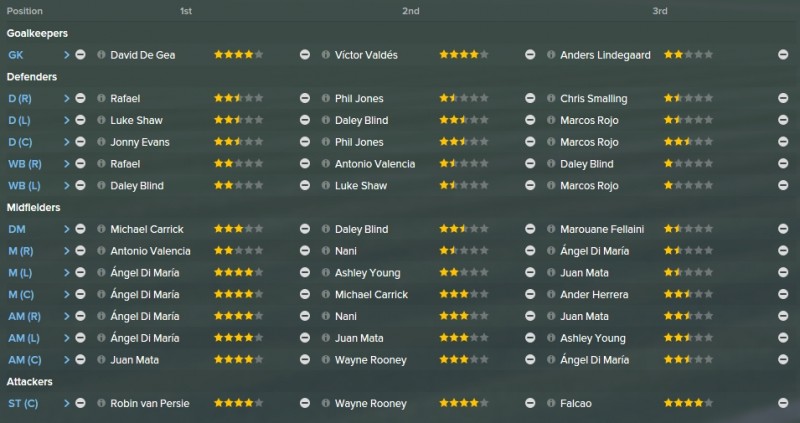The height and width of the screenshot is (423, 800).
Task: Click the WB (R) position label
Action: [24, 164]
